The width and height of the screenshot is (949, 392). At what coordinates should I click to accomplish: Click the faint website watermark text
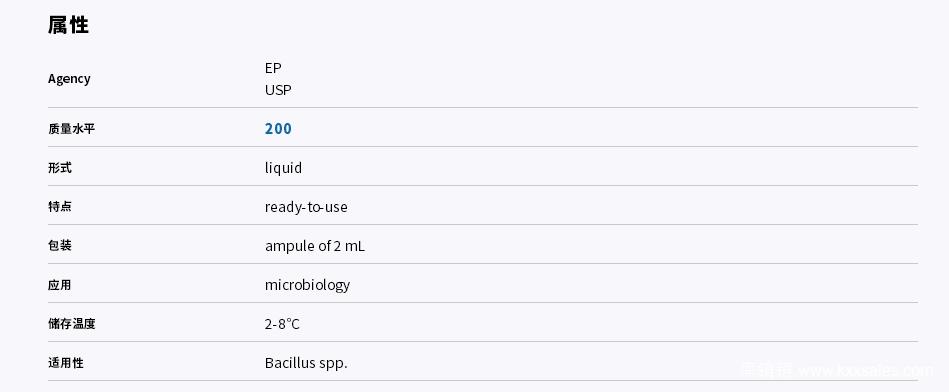(x=837, y=370)
